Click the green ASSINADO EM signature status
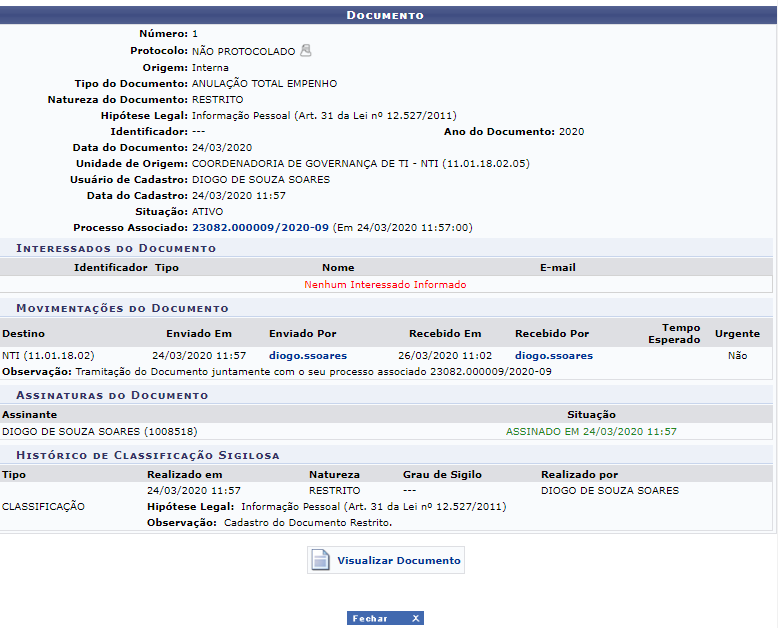Viewport: 778px width, 628px height. [x=591, y=432]
